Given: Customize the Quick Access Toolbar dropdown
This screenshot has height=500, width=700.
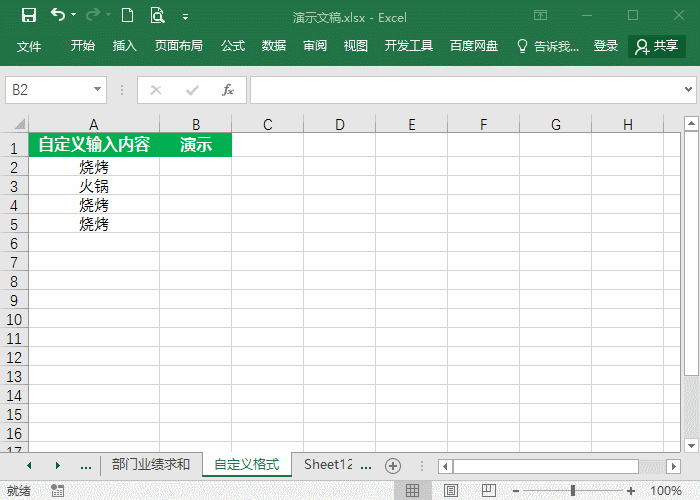Looking at the screenshot, I should (x=185, y=17).
